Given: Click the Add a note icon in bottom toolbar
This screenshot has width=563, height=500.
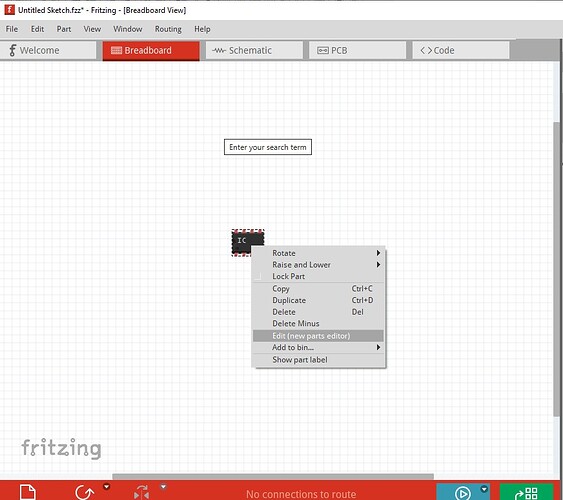Looking at the screenshot, I should [28, 492].
